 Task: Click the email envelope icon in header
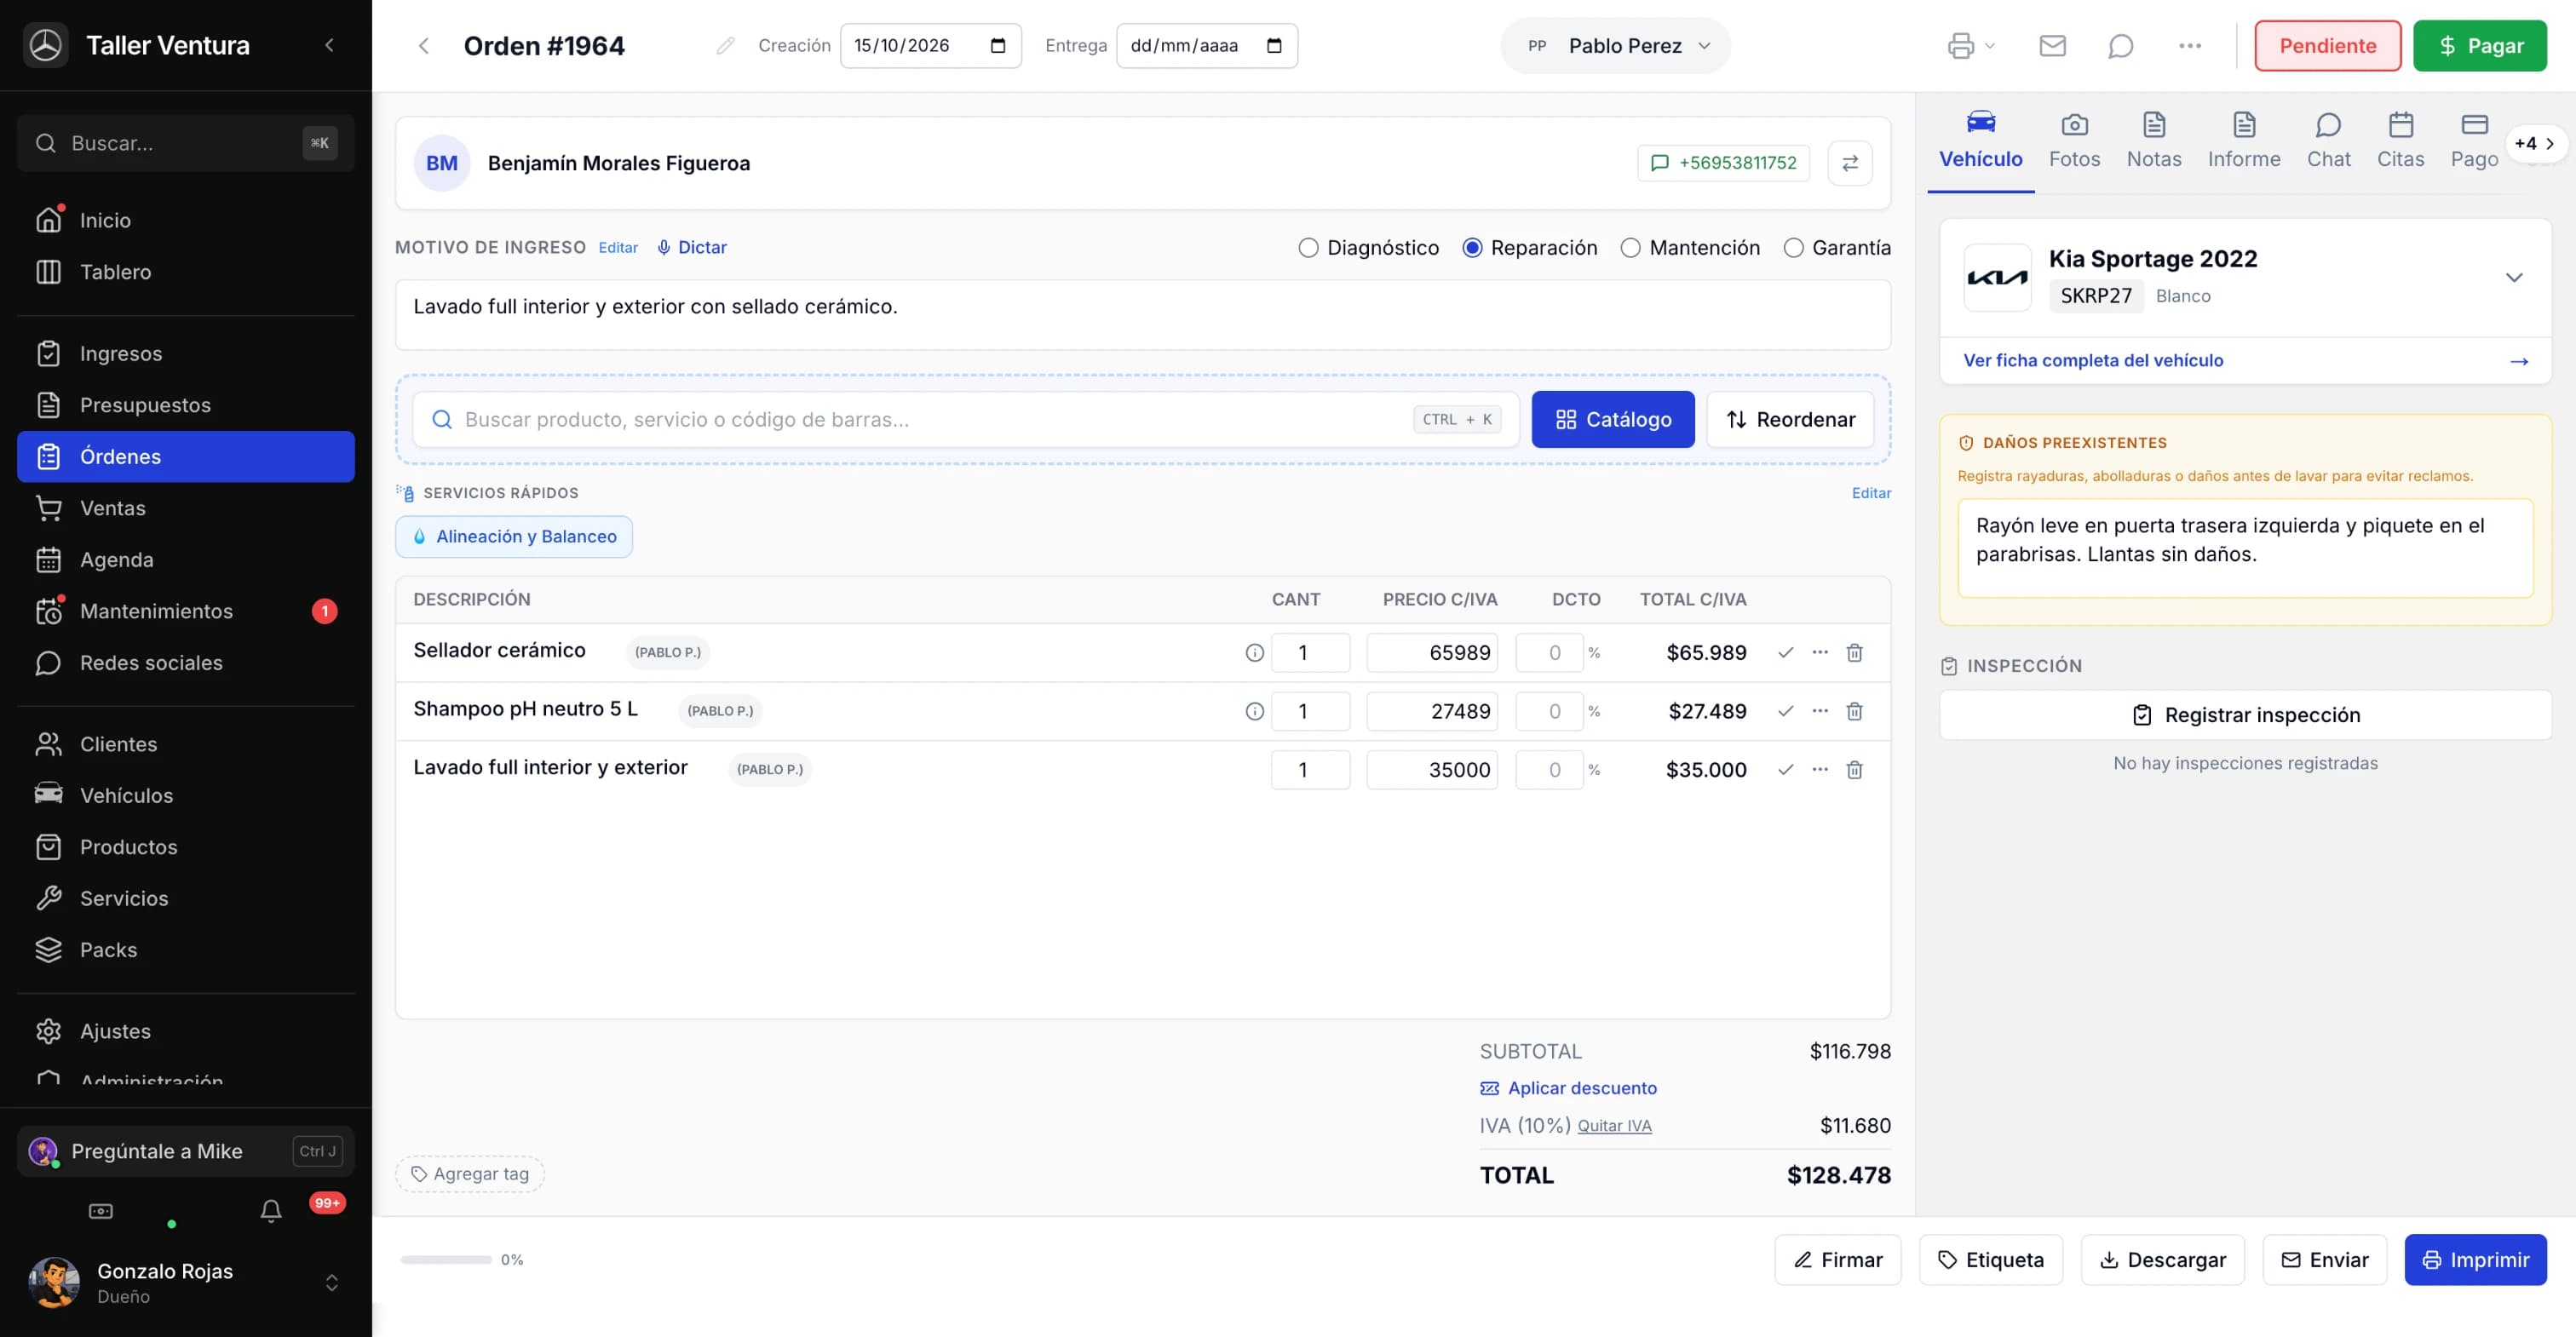(x=2052, y=46)
